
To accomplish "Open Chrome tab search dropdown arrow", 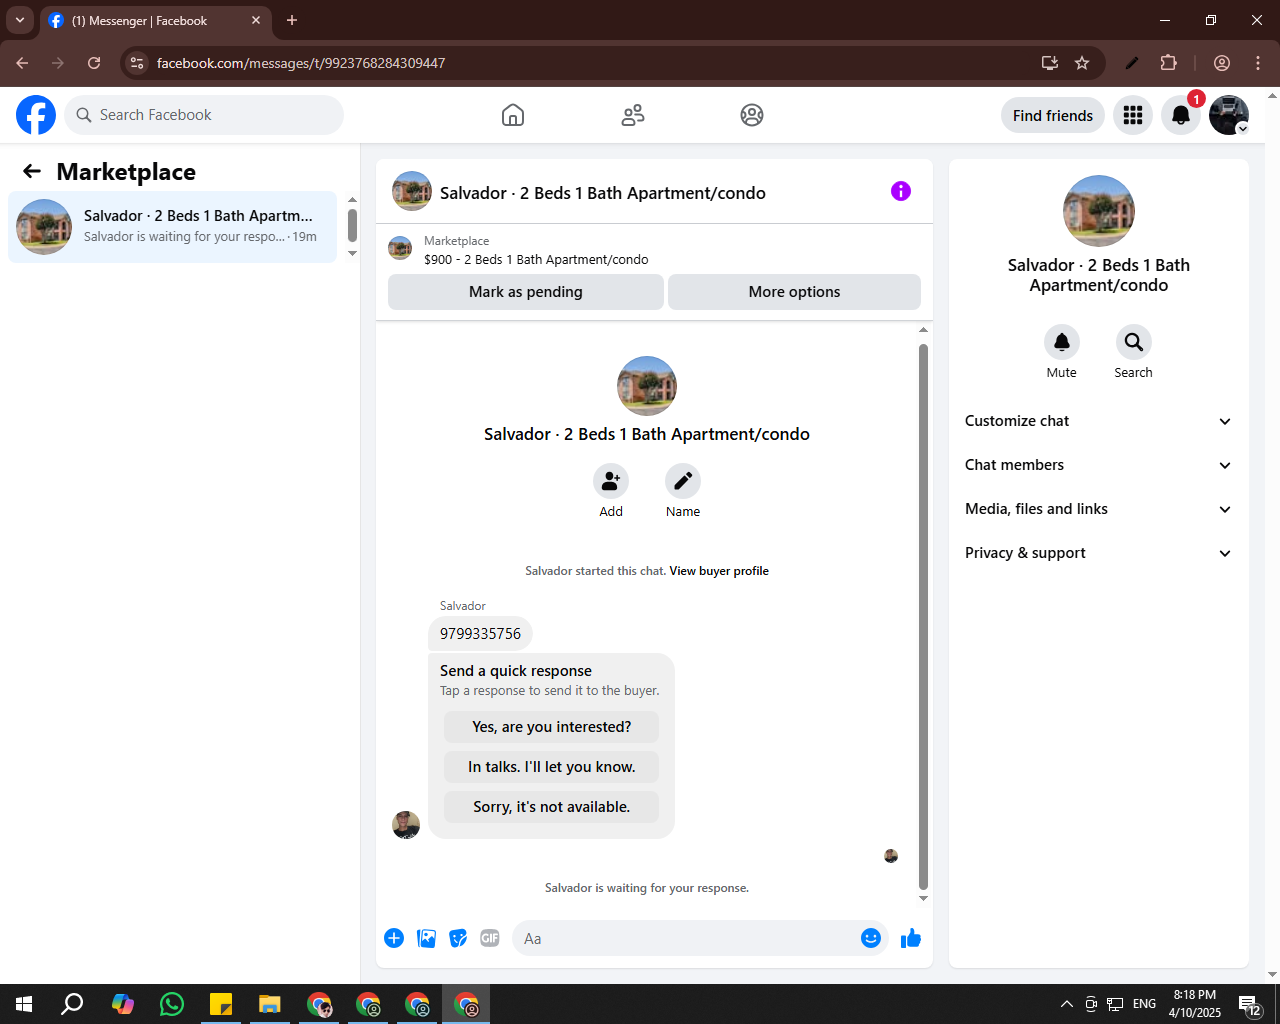I will pos(20,20).
